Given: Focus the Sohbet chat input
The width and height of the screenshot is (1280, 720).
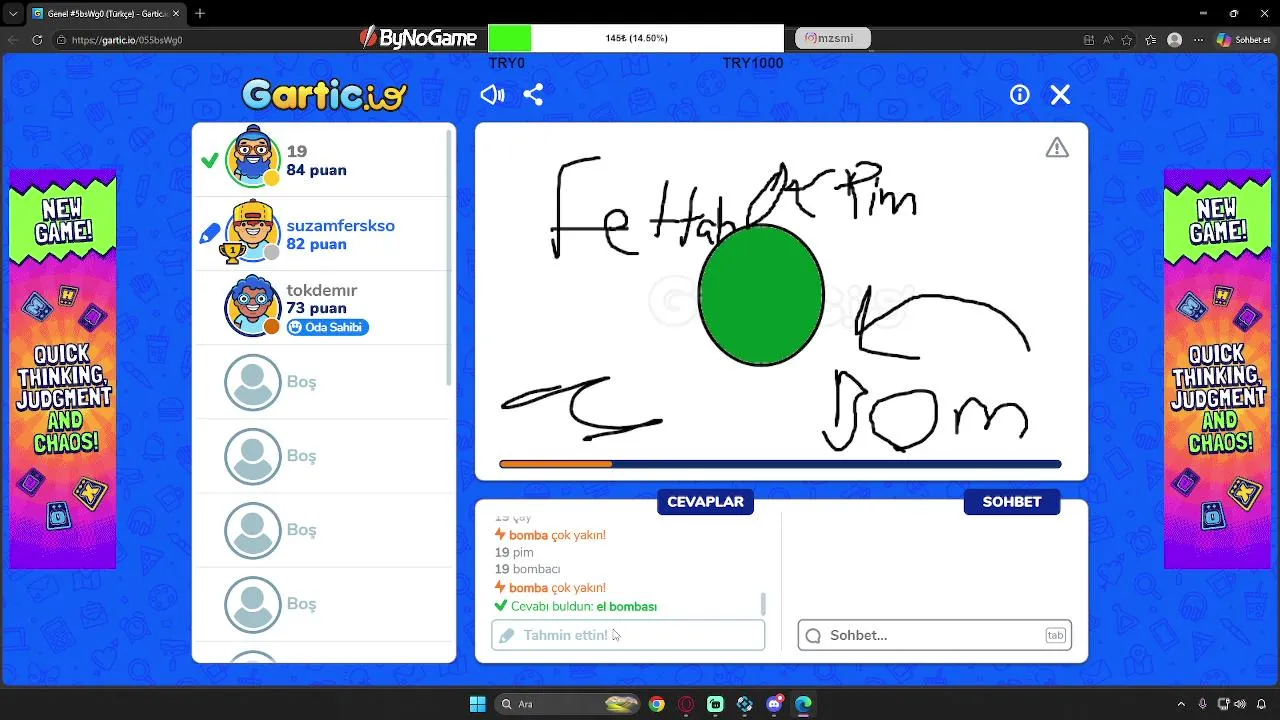Looking at the screenshot, I should point(934,635).
